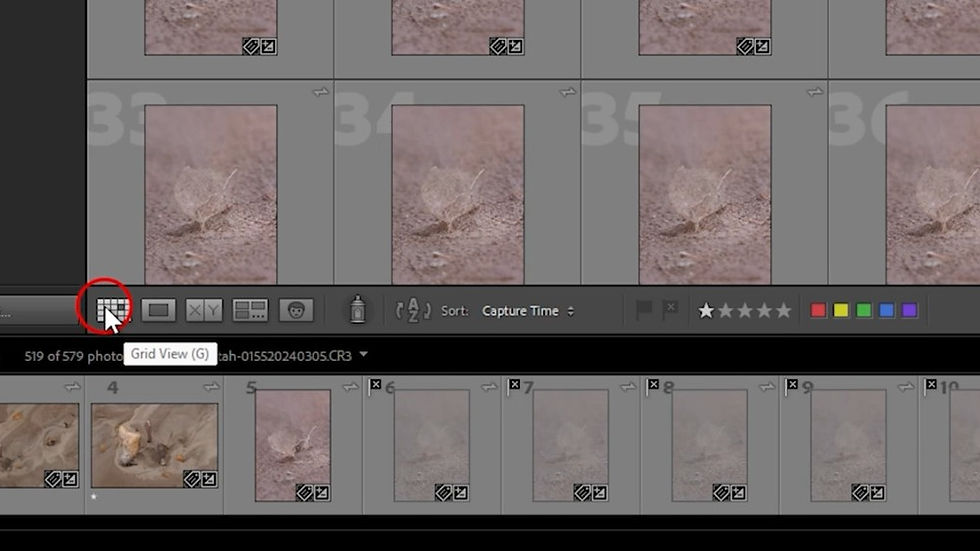The height and width of the screenshot is (551, 980).
Task: Apply red color label
Action: click(x=818, y=310)
